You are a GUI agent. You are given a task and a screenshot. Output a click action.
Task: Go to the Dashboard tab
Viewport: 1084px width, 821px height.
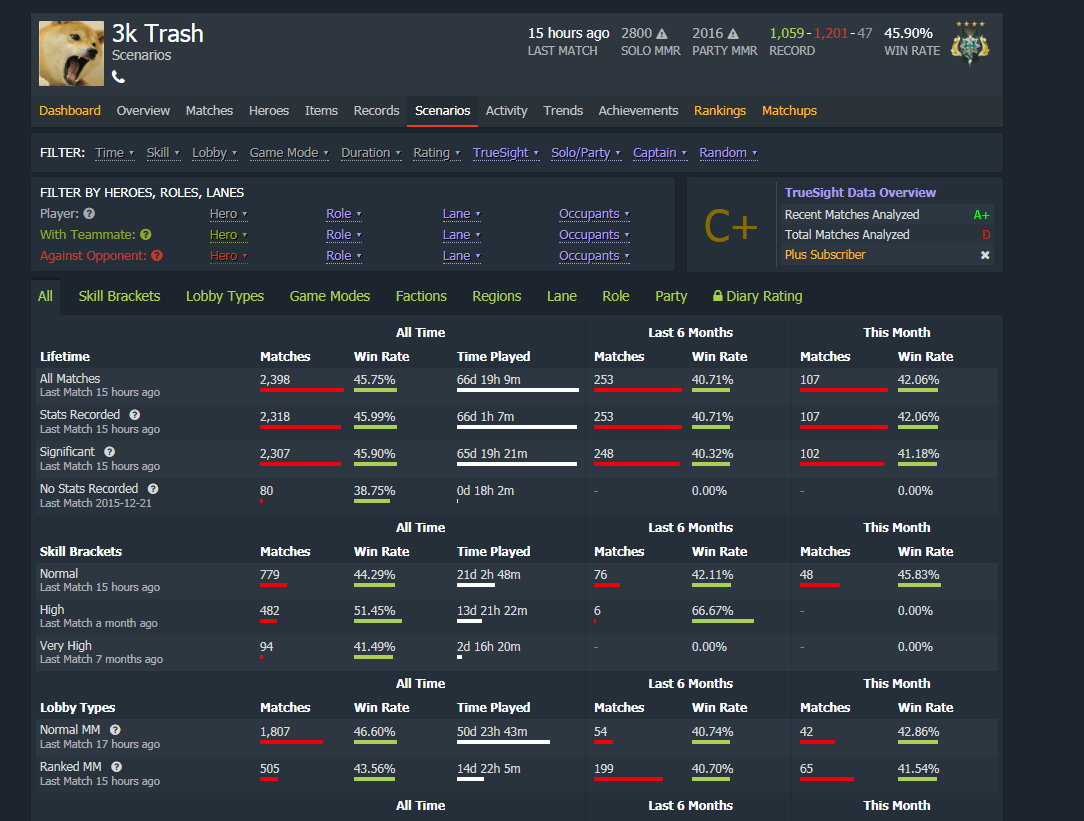(70, 111)
